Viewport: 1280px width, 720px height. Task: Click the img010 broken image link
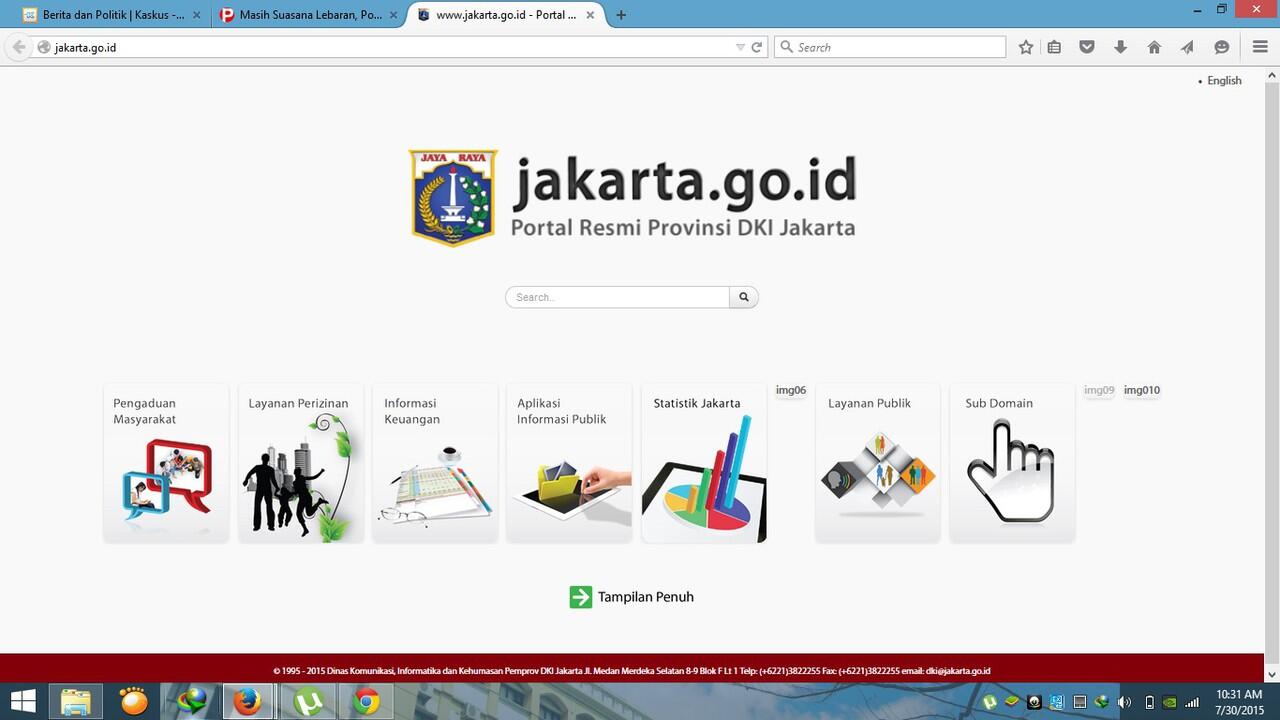coord(1141,390)
